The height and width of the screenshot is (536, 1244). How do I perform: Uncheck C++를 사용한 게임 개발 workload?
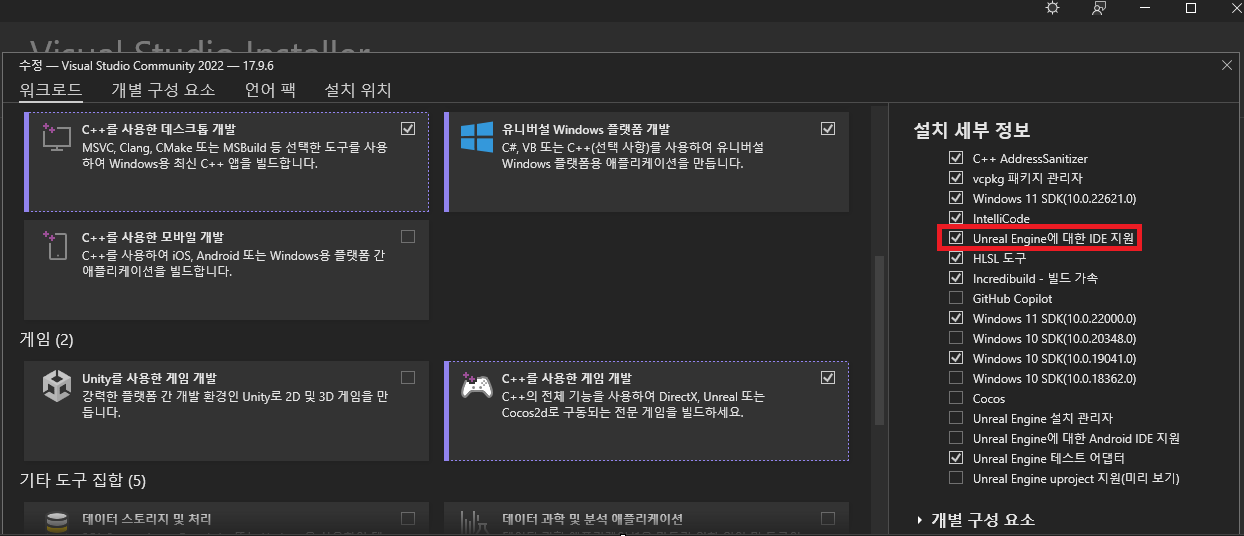pyautogui.click(x=827, y=377)
